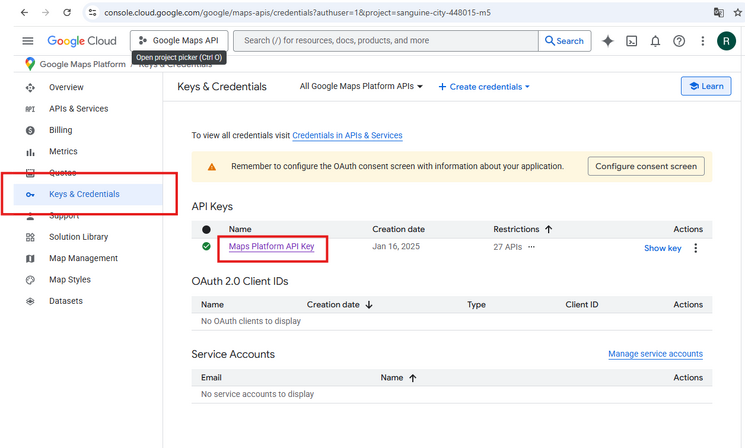Open the Create credentials dropdown
This screenshot has height=448, width=745.
click(484, 86)
